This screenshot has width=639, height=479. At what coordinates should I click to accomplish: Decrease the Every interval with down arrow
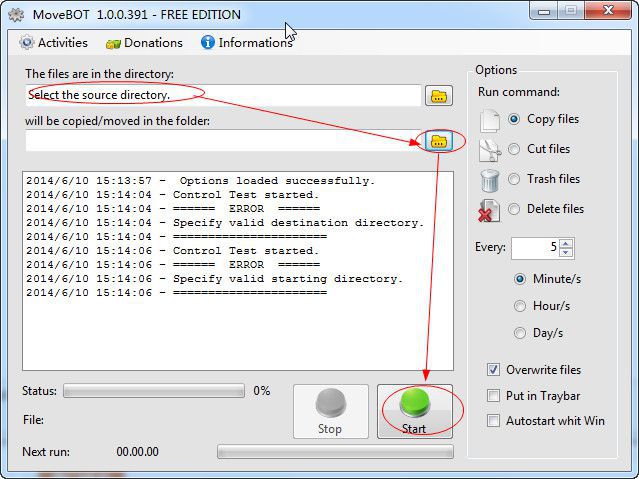[566, 253]
